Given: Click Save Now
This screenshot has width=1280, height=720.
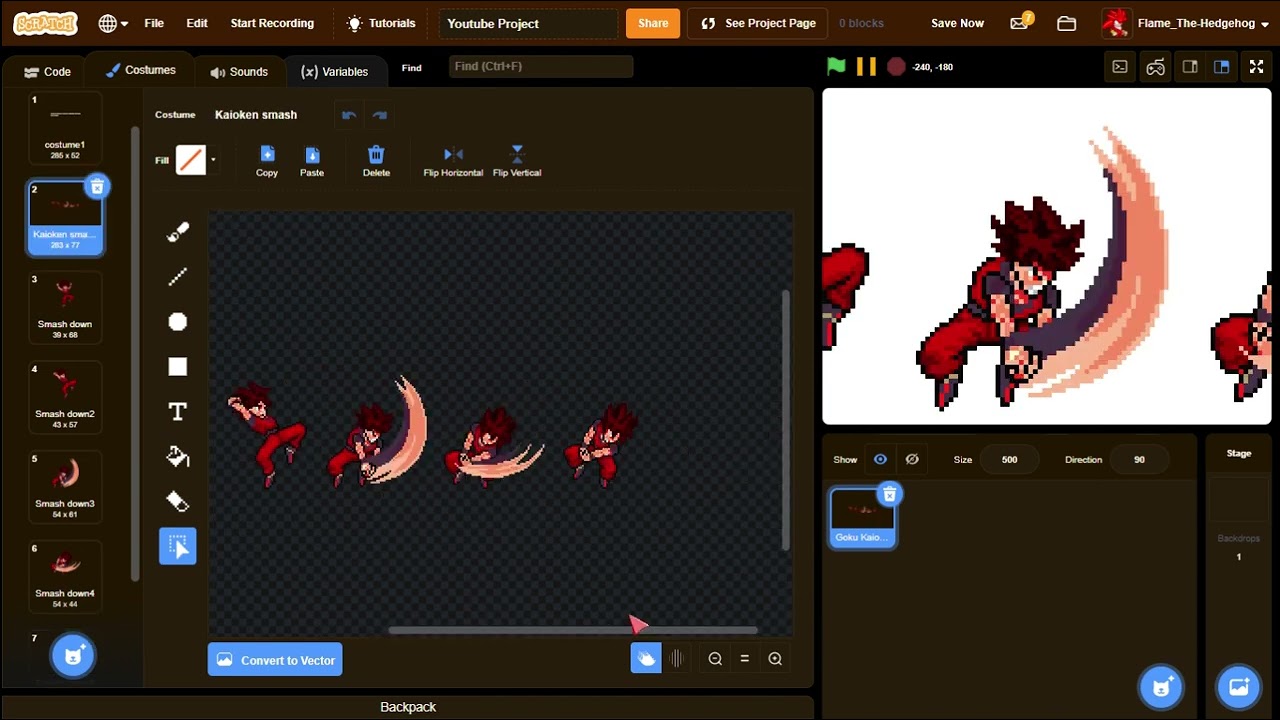Looking at the screenshot, I should pyautogui.click(x=957, y=23).
